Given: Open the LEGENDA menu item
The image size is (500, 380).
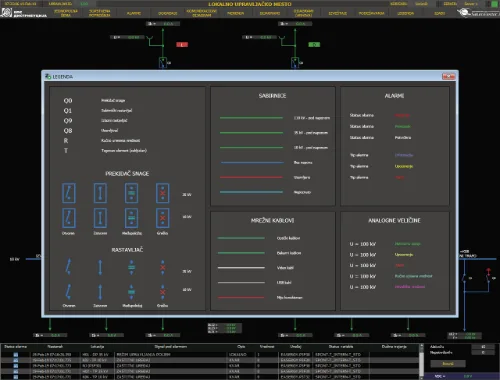Looking at the screenshot, I should (x=405, y=13).
